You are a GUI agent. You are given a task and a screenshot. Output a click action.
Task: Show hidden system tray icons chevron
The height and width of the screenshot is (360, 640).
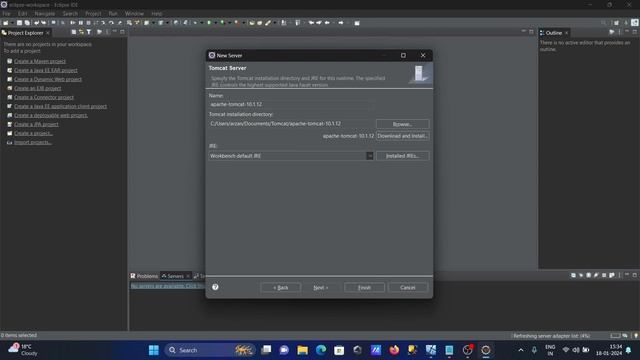[x=521, y=350]
